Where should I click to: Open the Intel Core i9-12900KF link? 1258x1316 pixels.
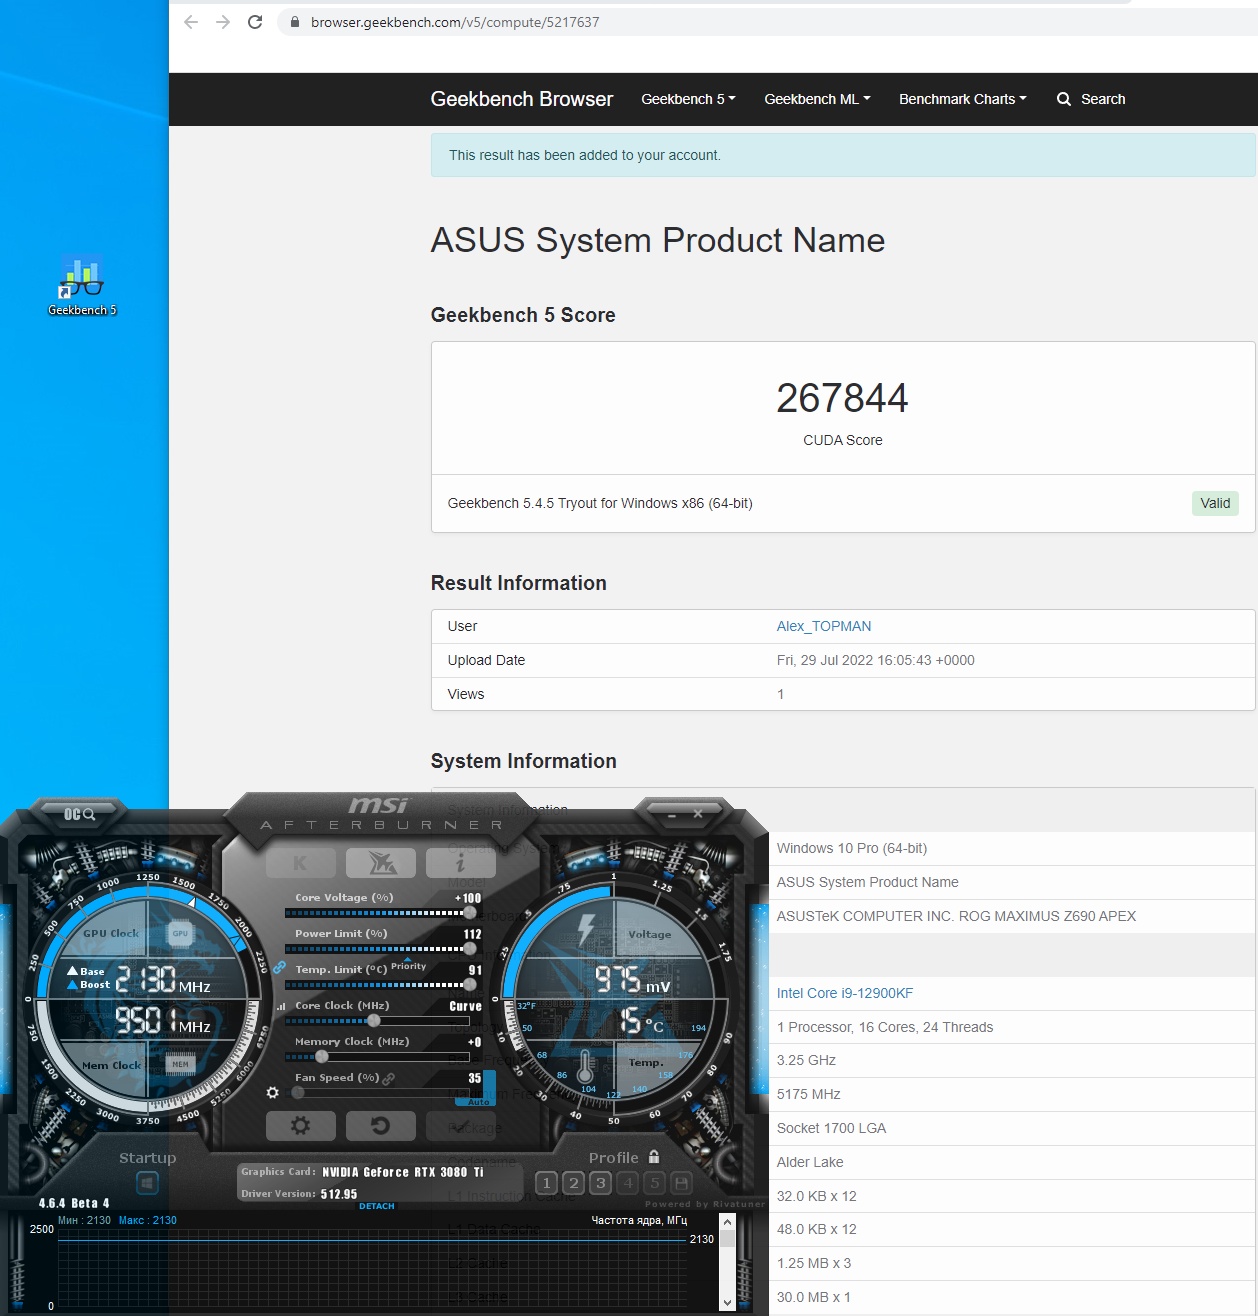(x=845, y=993)
